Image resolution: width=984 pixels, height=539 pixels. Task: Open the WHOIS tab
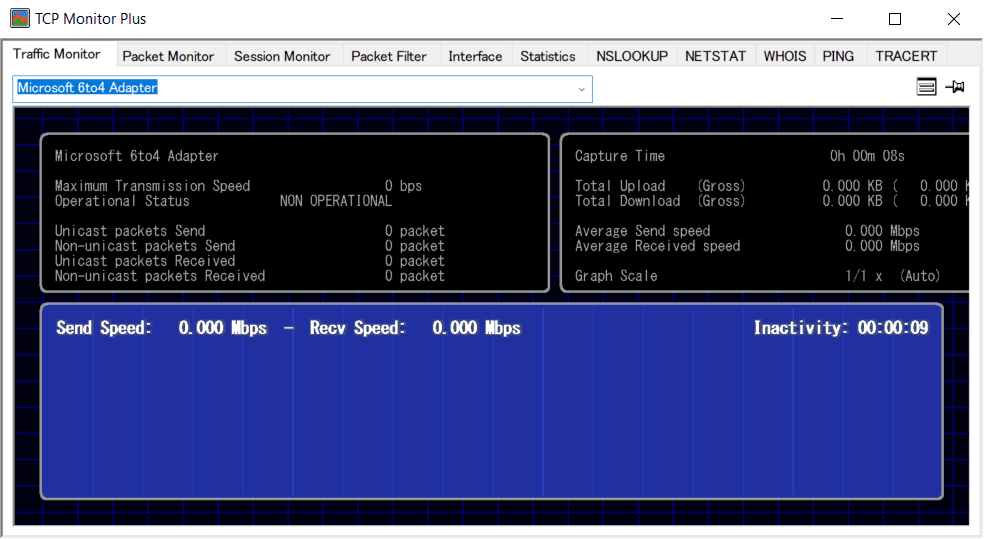[784, 56]
